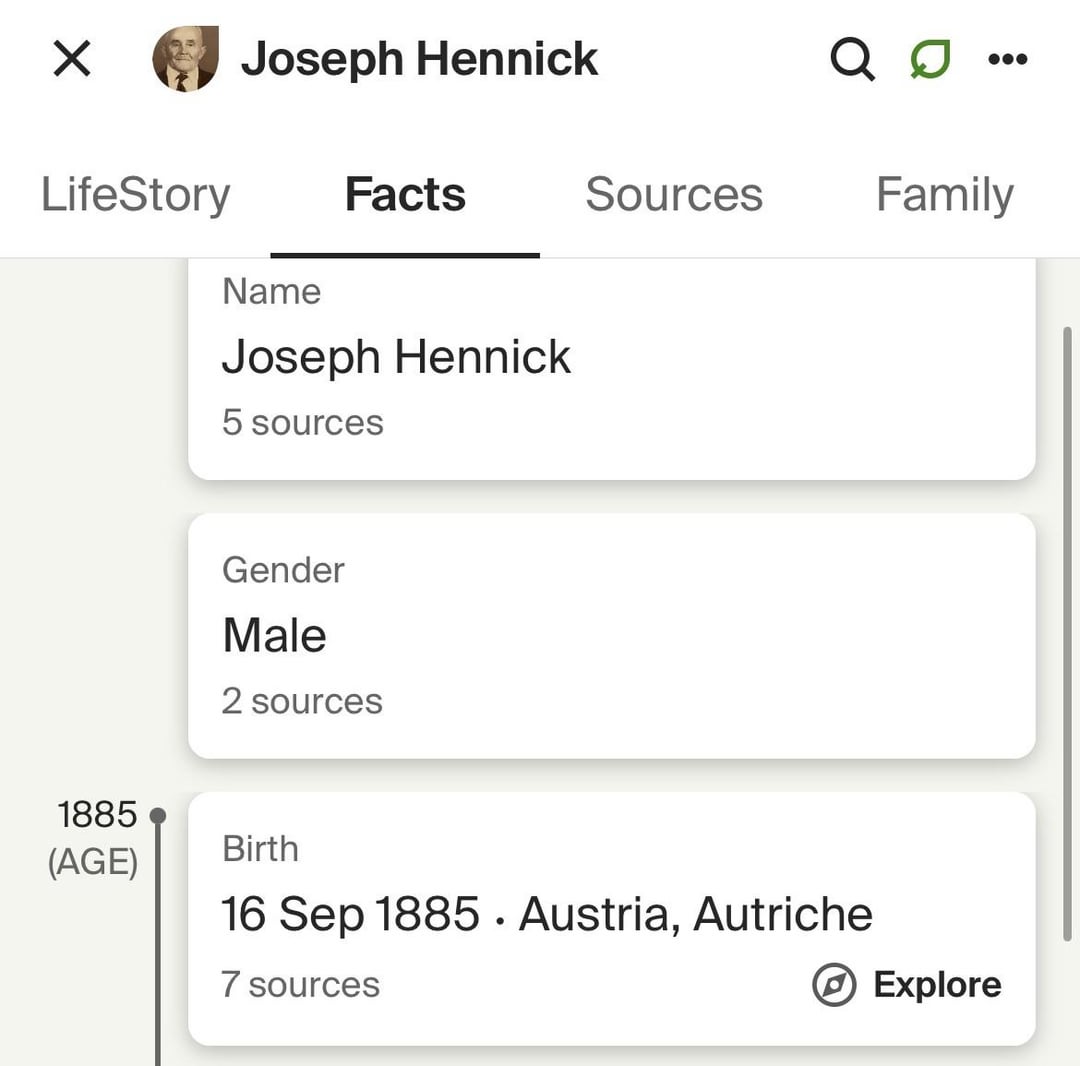This screenshot has width=1080, height=1066.
Task: Tap Joseph Hennick's profile photo
Action: [185, 59]
